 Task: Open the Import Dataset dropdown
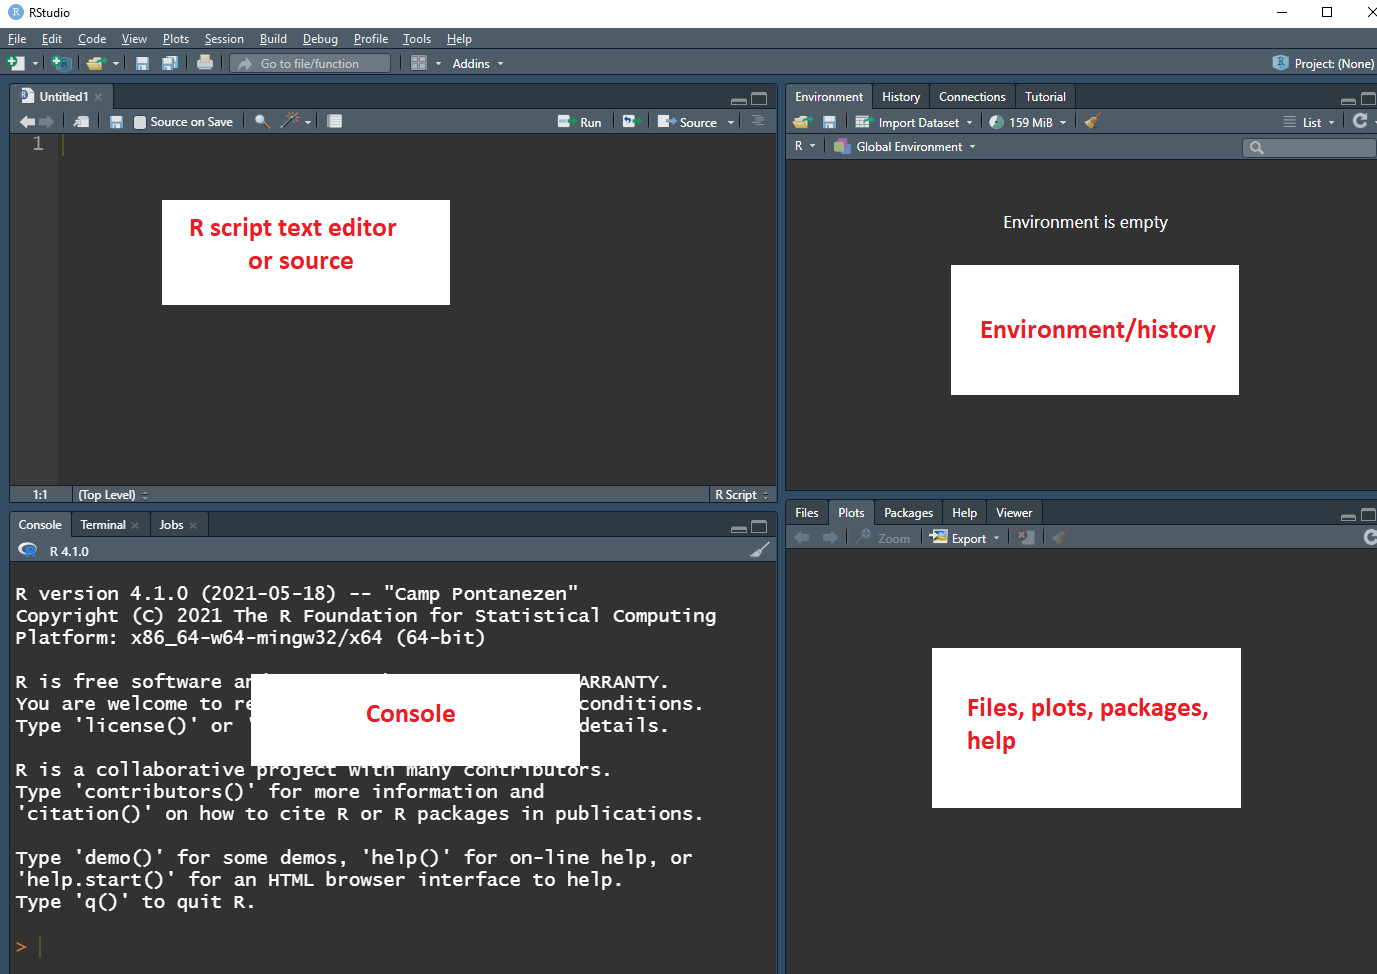[914, 122]
